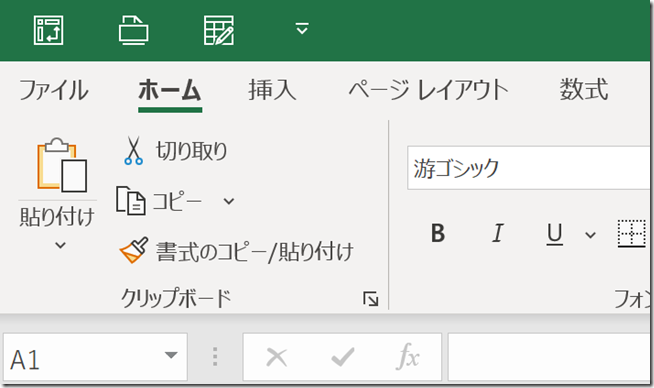Click the 貼り付け clipboard paste icon
This screenshot has width=654, height=388.
[62, 165]
